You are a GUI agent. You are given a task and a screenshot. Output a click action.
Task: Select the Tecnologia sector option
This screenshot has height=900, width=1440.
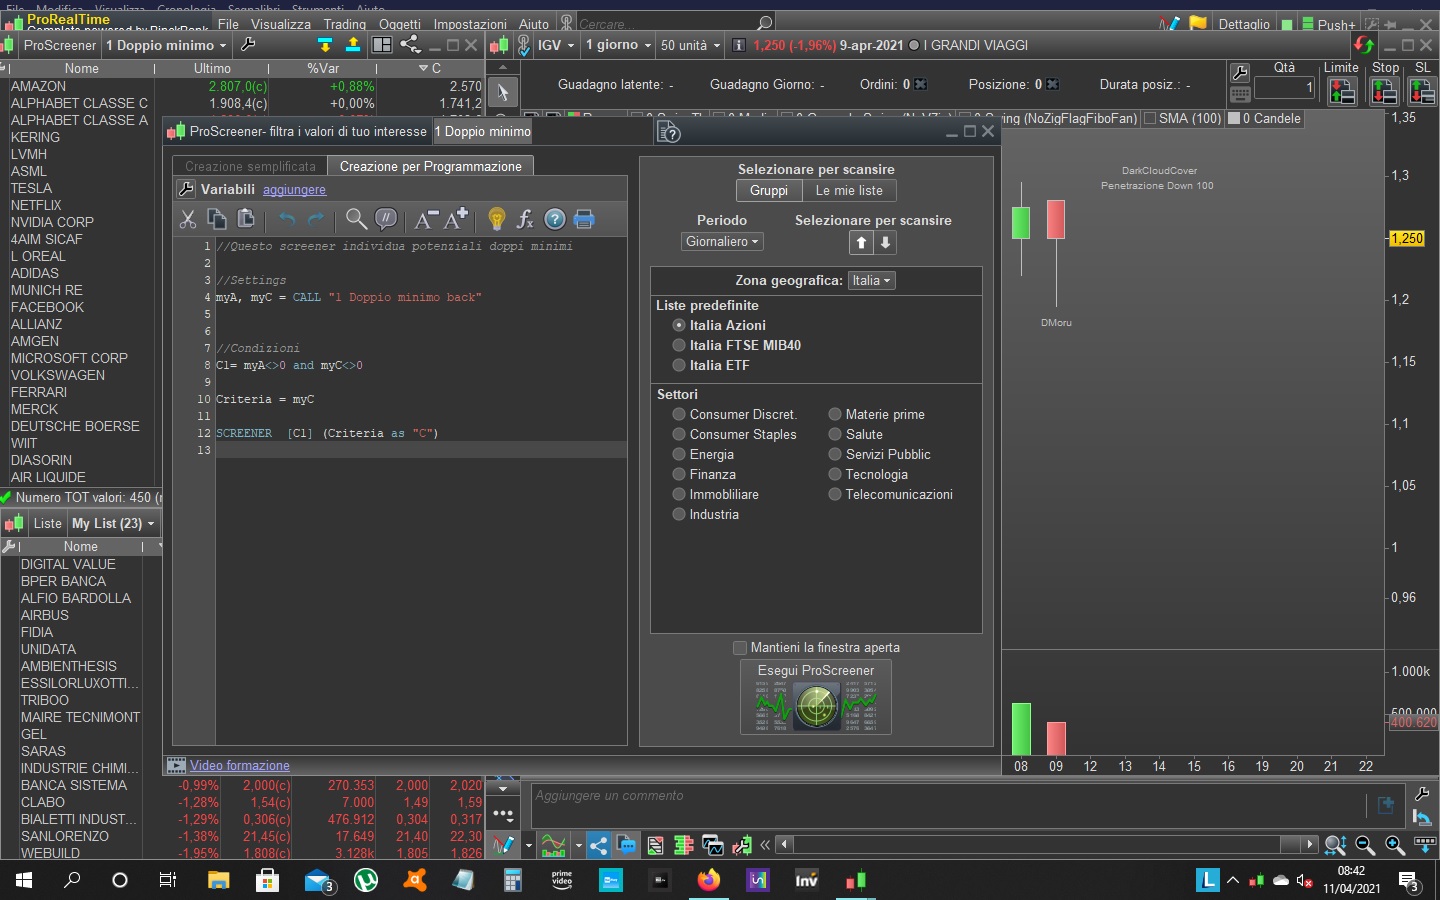pos(835,474)
